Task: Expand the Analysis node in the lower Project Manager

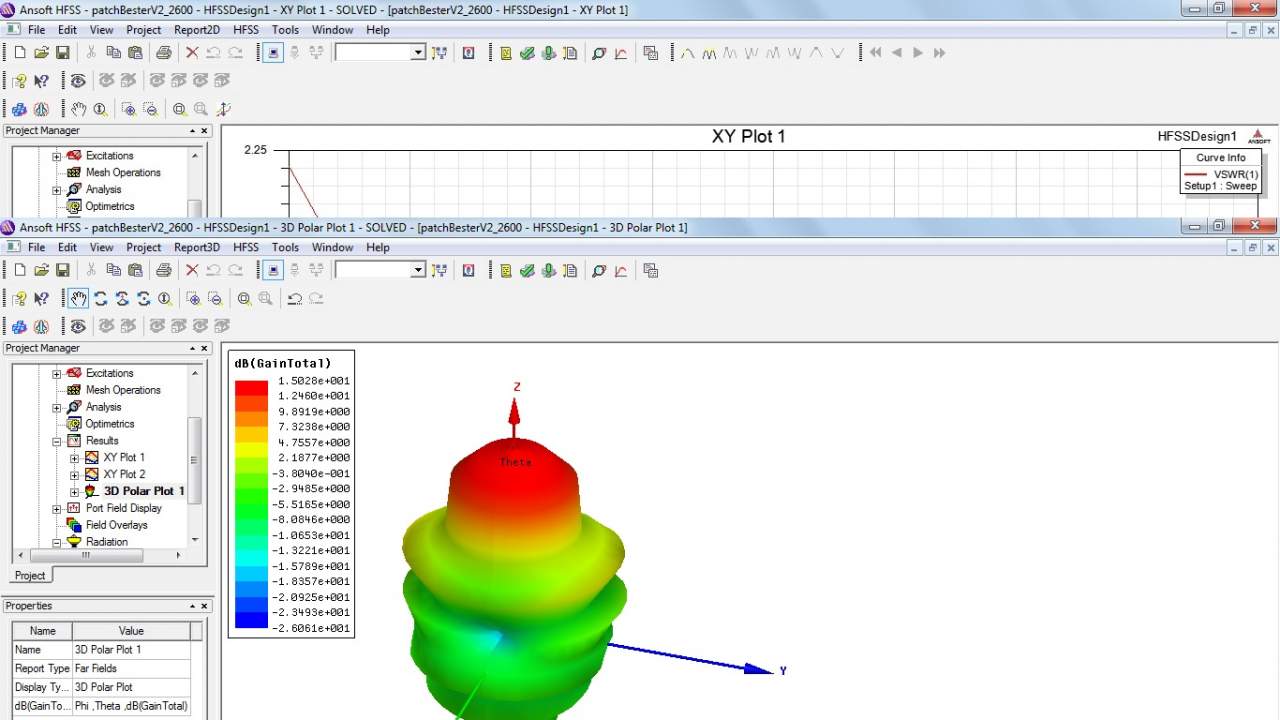Action: click(x=57, y=407)
